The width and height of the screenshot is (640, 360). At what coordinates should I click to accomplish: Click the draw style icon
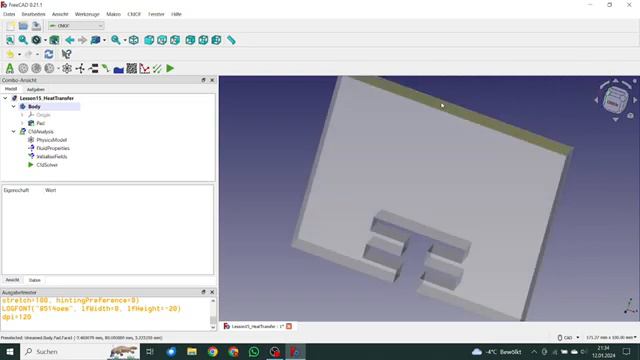coord(36,40)
